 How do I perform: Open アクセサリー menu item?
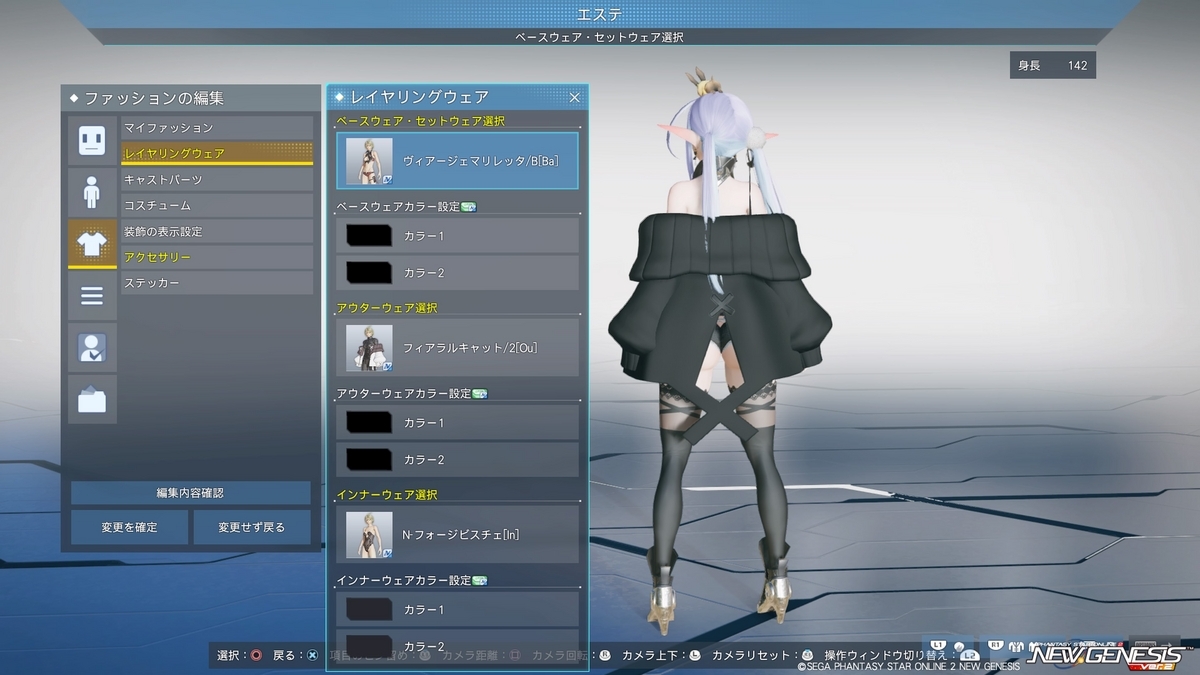point(217,258)
